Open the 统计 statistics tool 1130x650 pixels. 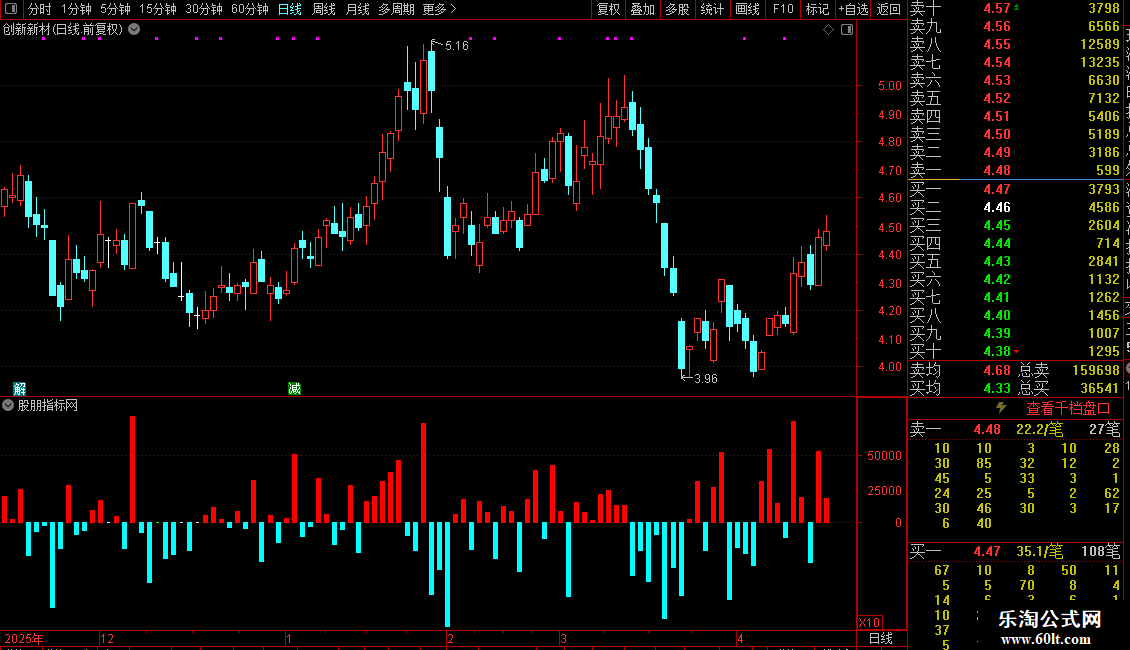click(x=712, y=9)
